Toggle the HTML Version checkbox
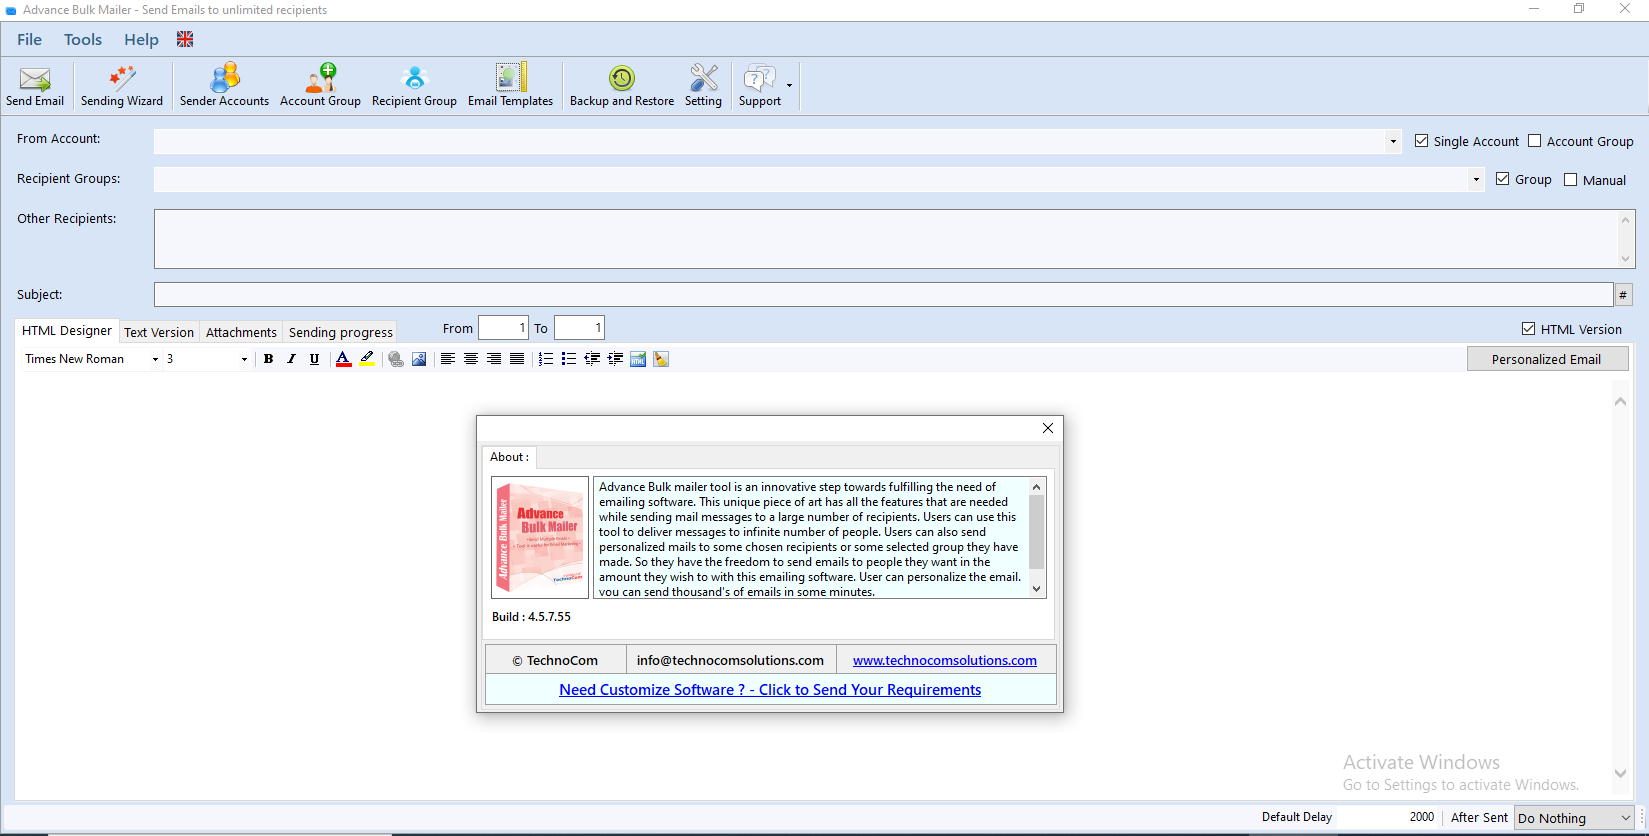Viewport: 1649px width, 836px height. [1528, 329]
